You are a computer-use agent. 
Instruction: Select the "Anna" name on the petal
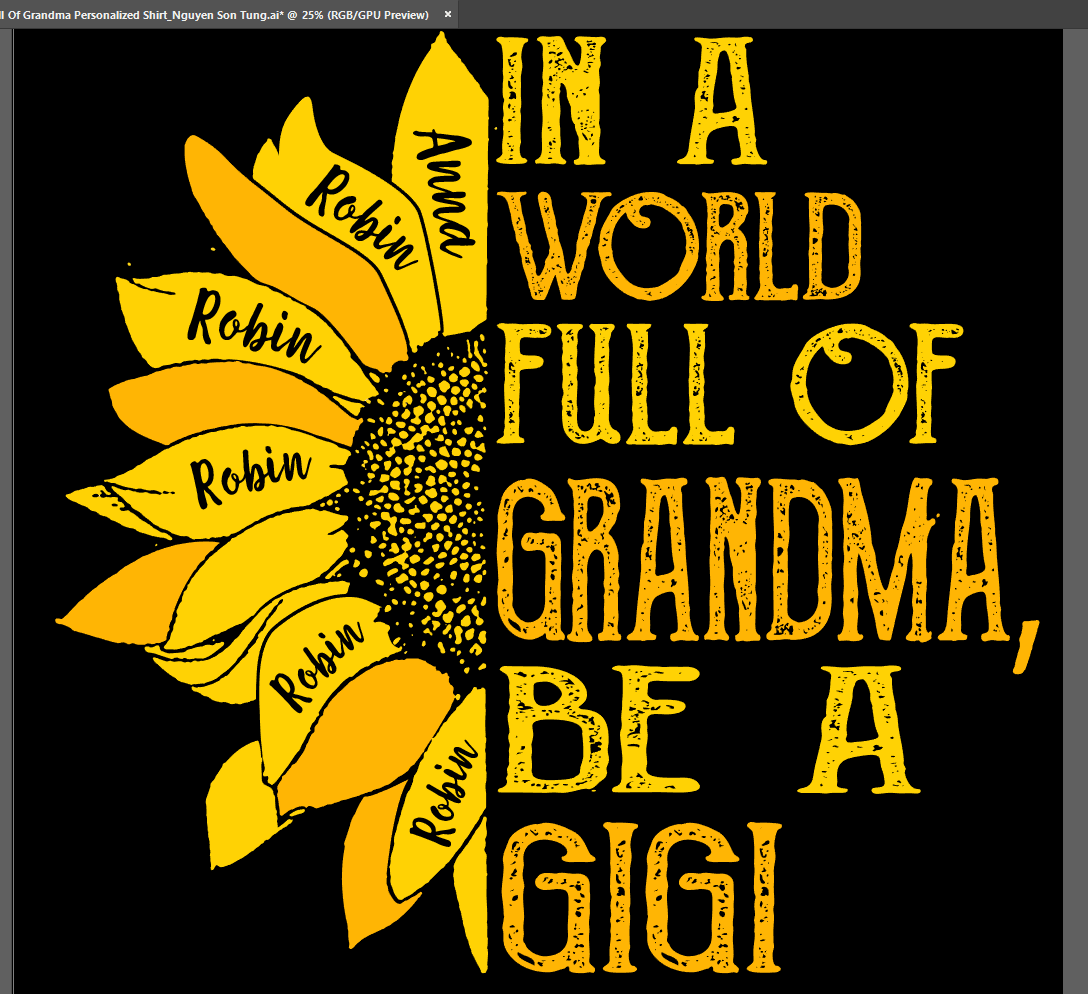(x=443, y=189)
